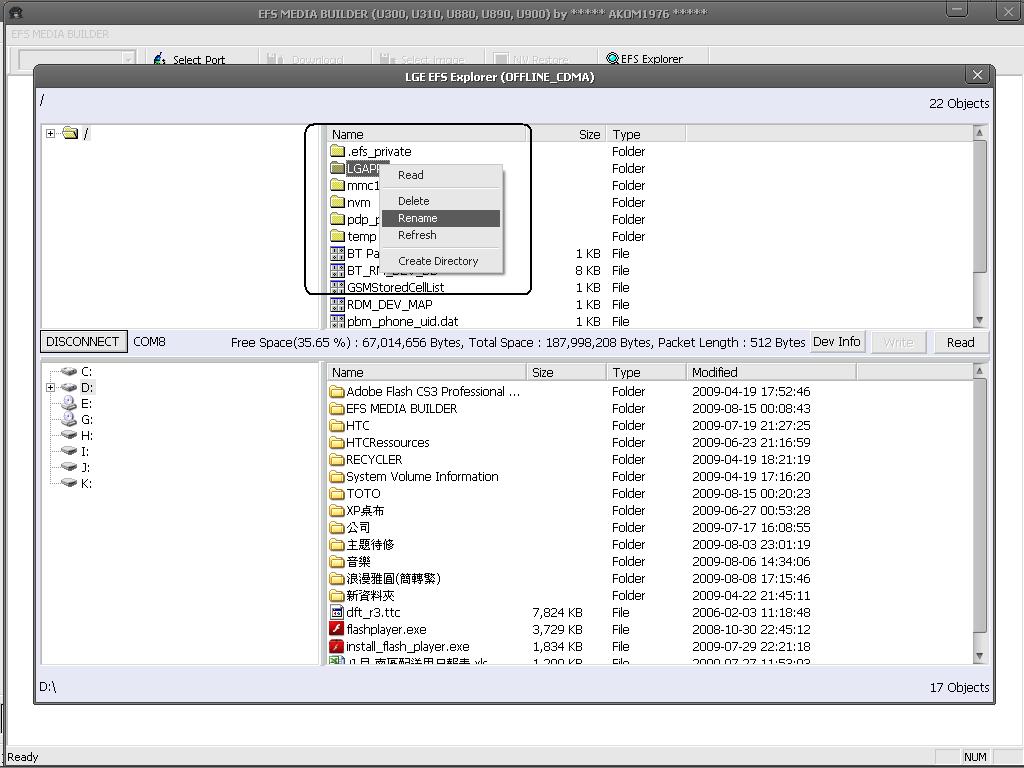The width and height of the screenshot is (1024, 768).
Task: Expand the root folder tree node
Action: point(50,133)
